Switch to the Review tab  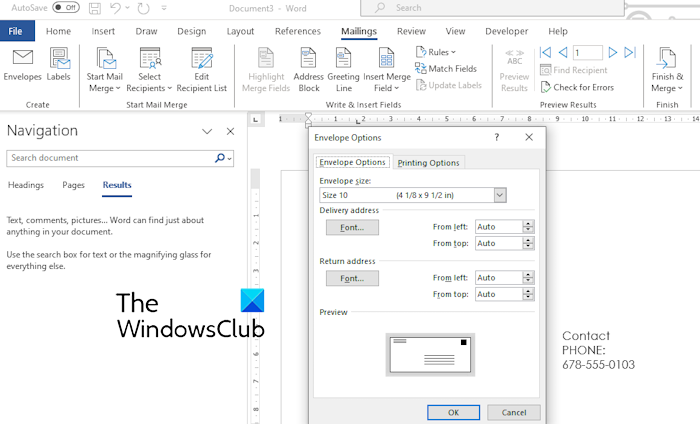click(x=411, y=31)
